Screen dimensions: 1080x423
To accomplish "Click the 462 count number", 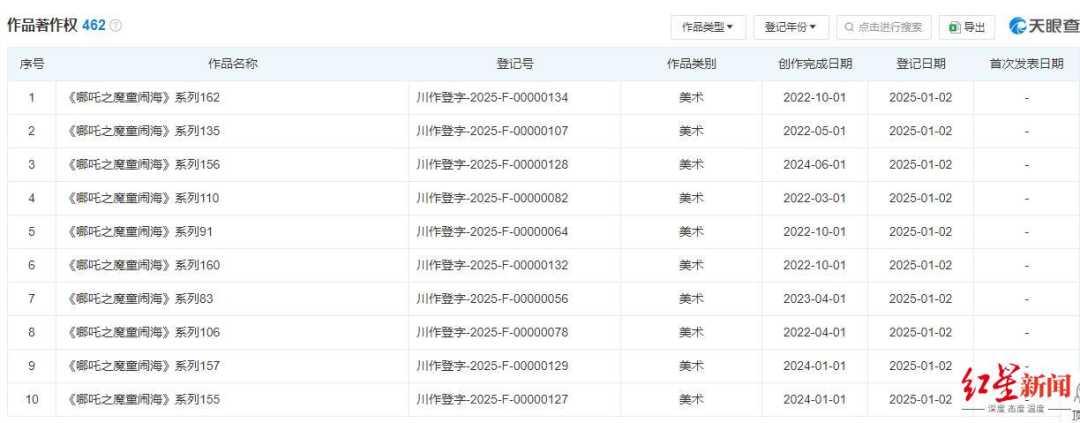I will click(x=94, y=25).
